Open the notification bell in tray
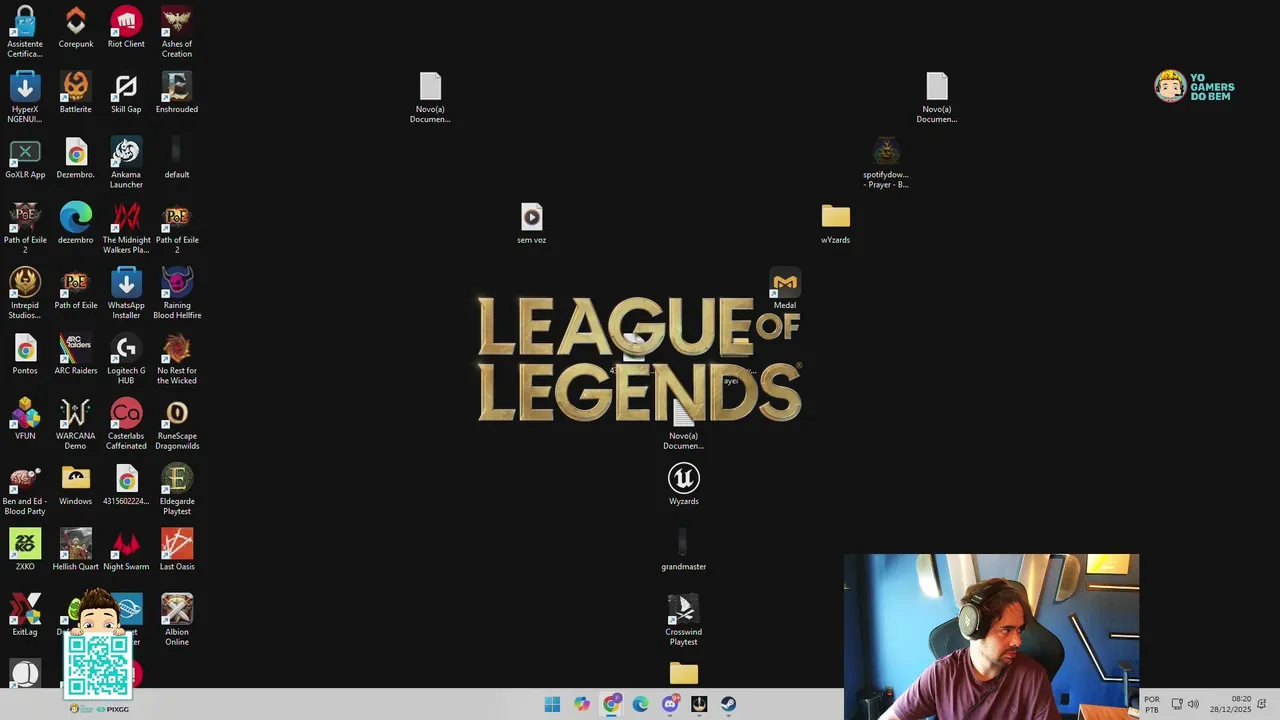The width and height of the screenshot is (1280, 720). [x=1262, y=704]
